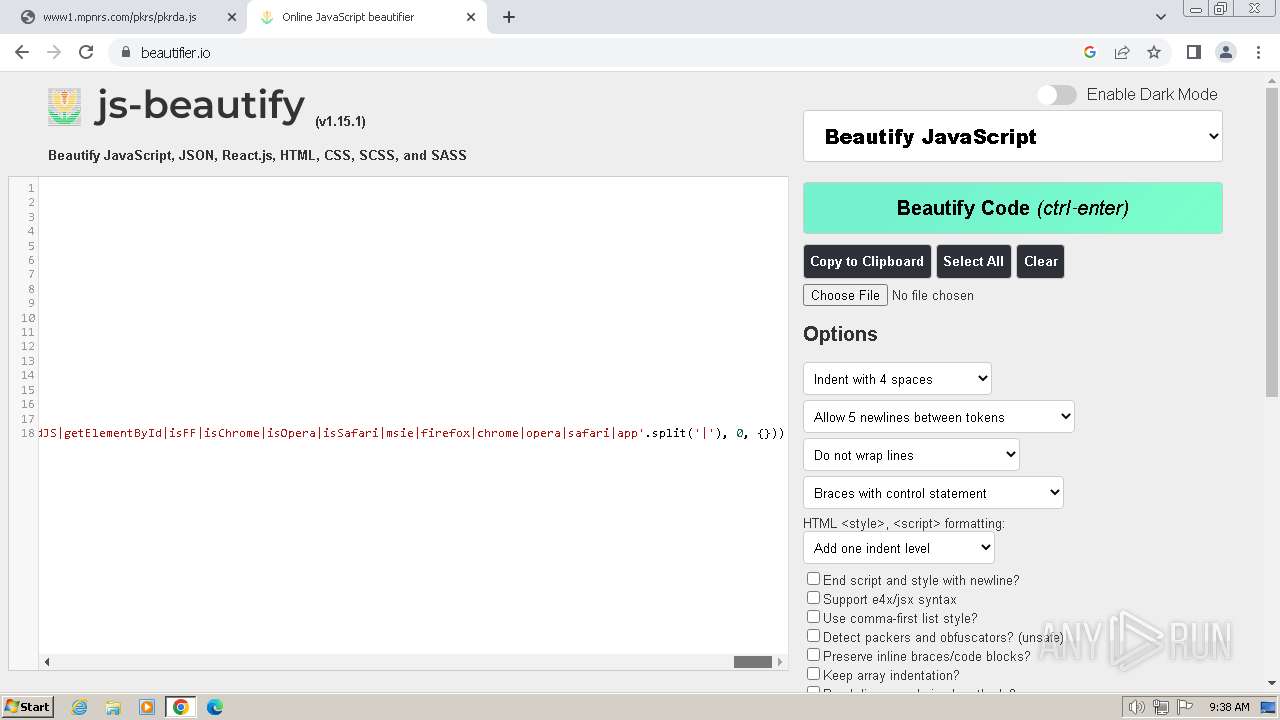The width and height of the screenshot is (1280, 720).
Task: Open Add one indent level dropdown
Action: (898, 548)
